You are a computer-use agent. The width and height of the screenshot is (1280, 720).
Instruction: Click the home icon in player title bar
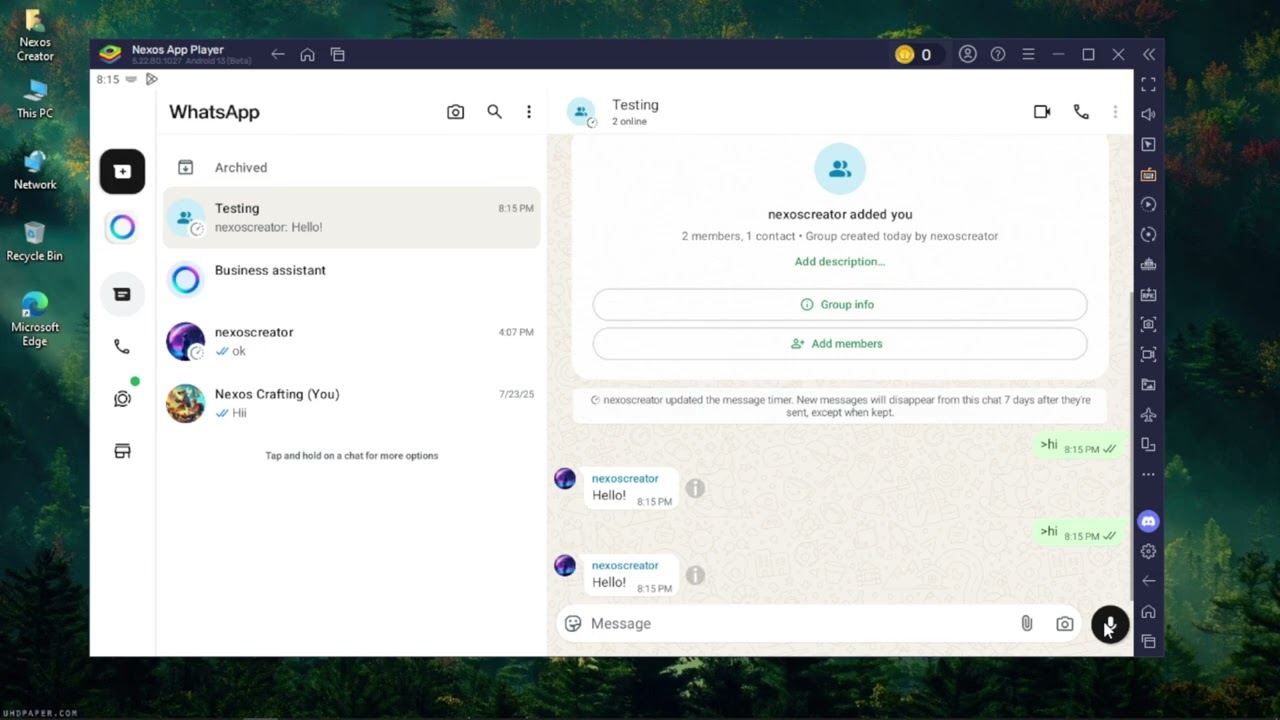(308, 55)
